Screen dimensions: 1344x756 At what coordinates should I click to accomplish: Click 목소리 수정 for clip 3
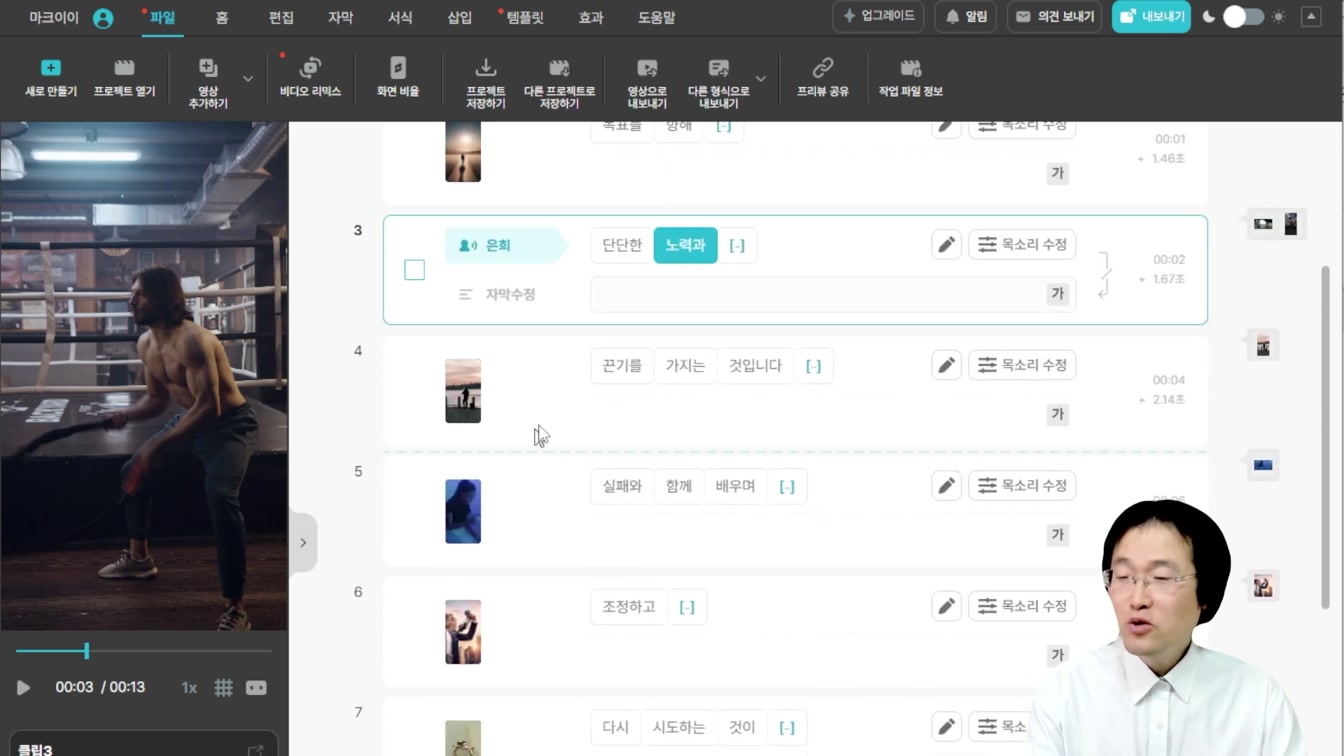click(1022, 244)
